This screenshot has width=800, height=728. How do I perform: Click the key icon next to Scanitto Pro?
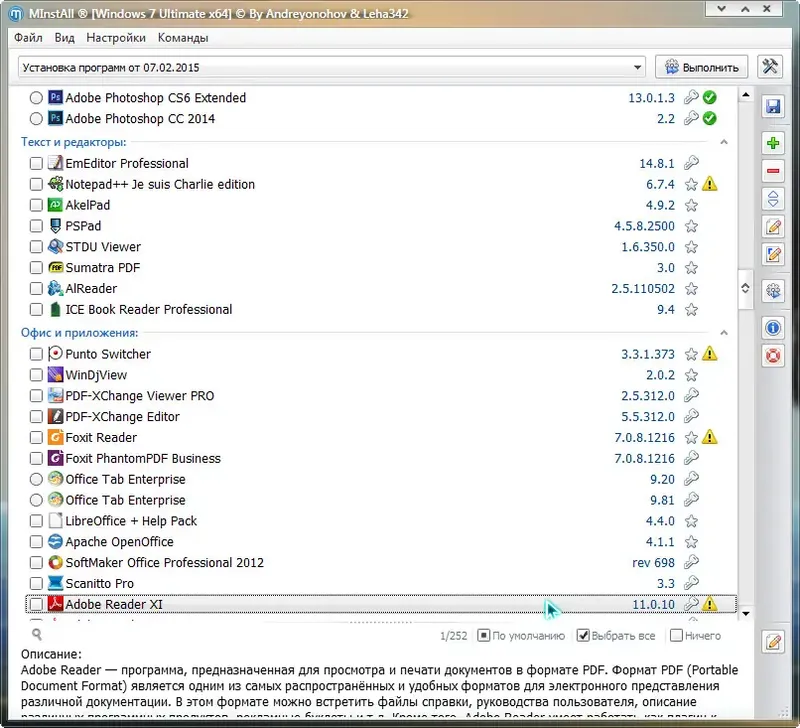coord(691,583)
